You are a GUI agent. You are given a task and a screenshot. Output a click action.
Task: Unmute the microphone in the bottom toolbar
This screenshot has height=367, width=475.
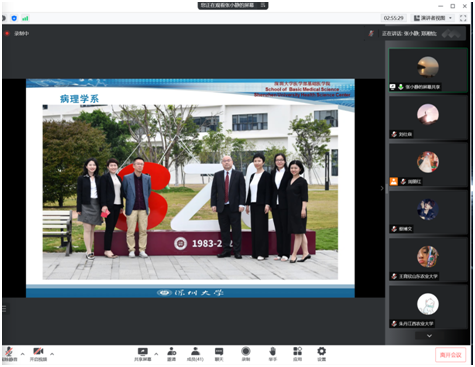coord(9,354)
